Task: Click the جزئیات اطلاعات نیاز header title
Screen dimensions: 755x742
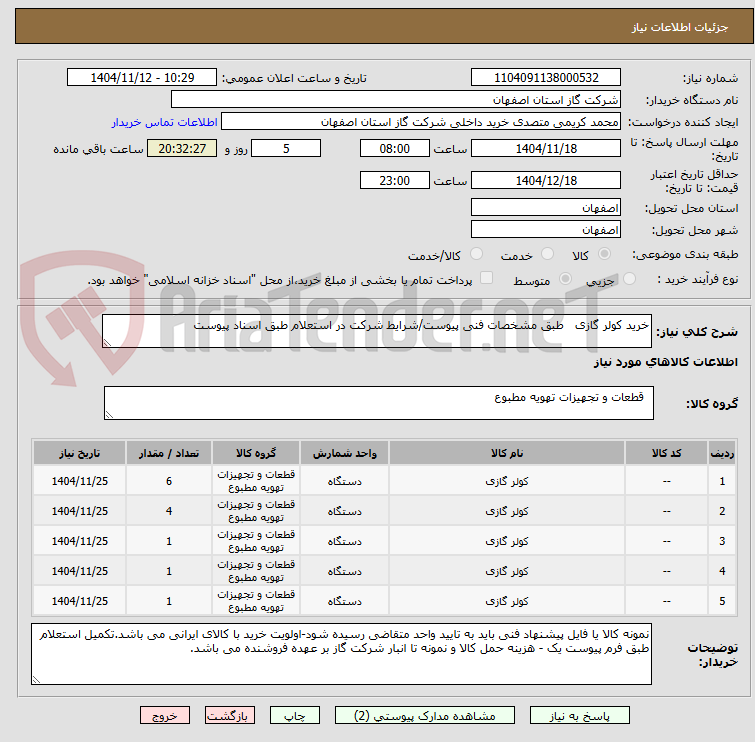Action: point(679,27)
